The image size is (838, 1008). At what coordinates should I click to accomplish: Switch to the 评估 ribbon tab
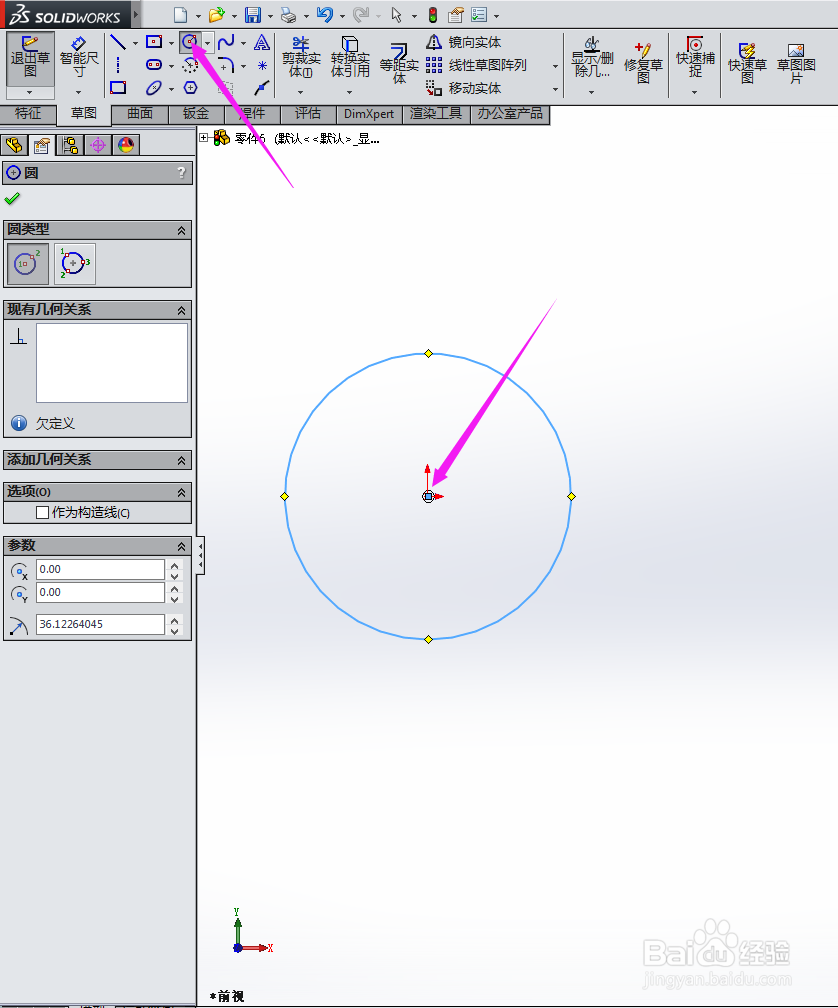click(x=307, y=114)
